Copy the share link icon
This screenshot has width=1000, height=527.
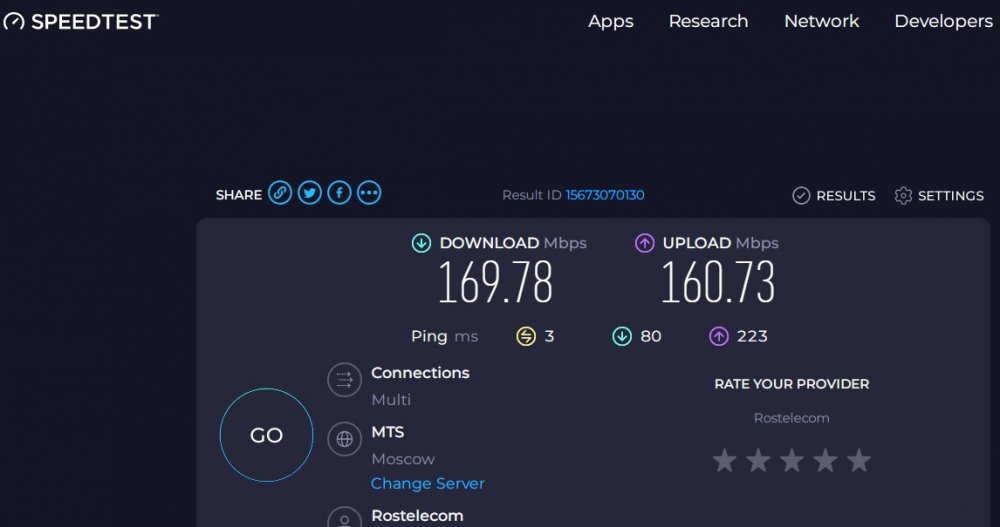(280, 194)
